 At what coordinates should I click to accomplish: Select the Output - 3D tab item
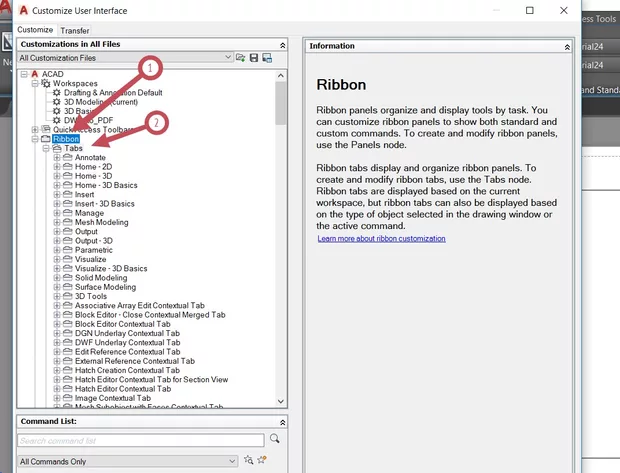pyautogui.click(x=94, y=241)
